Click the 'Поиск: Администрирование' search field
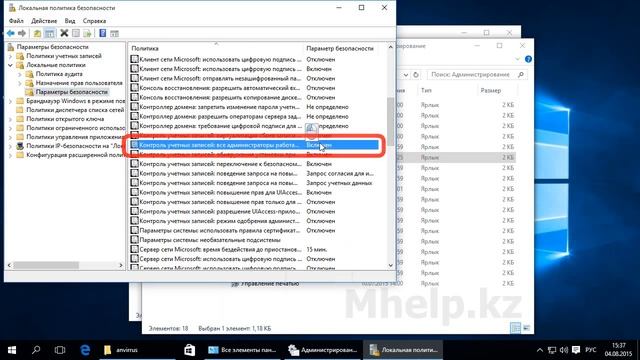This screenshot has height=360, width=640. click(470, 75)
